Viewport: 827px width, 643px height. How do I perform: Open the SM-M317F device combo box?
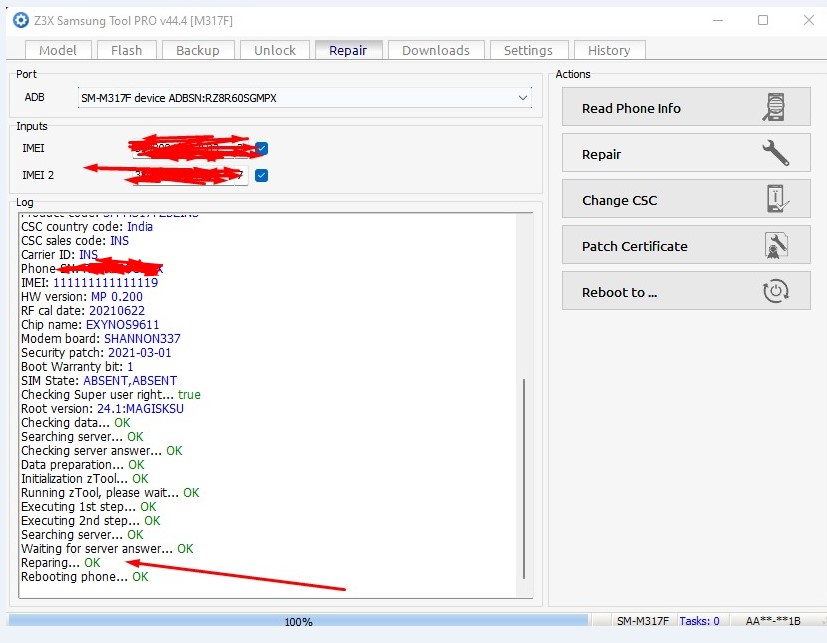pos(304,98)
